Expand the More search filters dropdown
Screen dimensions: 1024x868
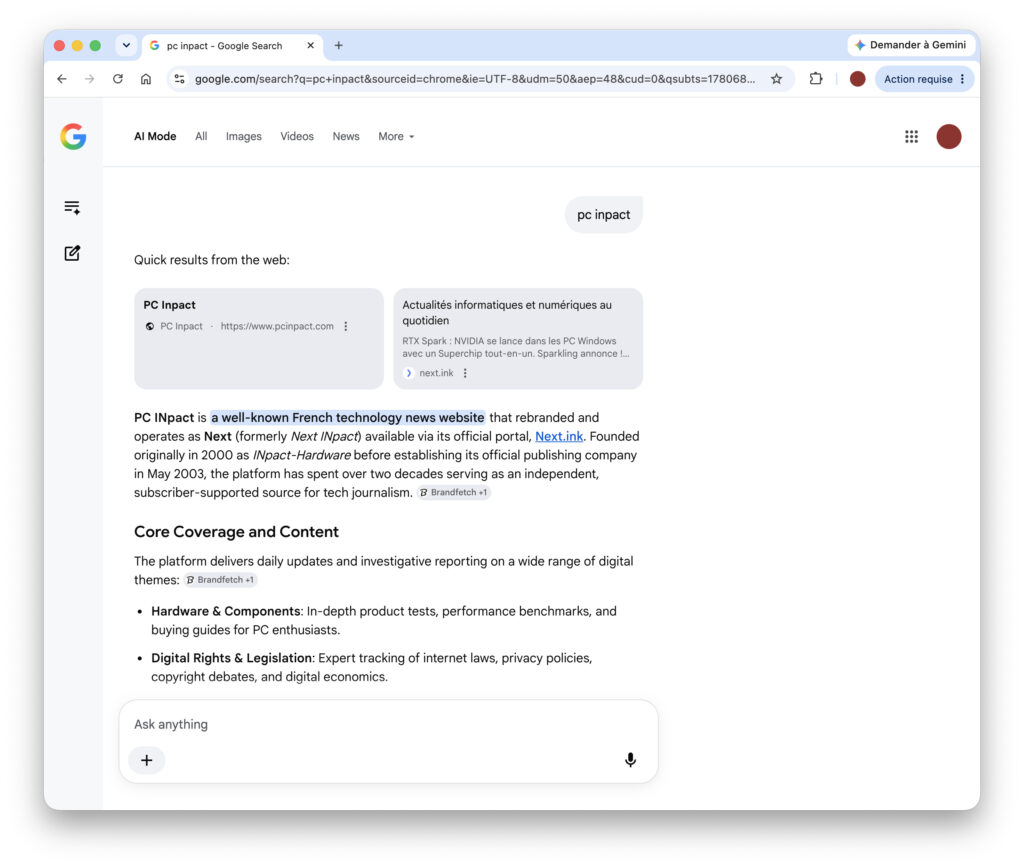(x=396, y=137)
